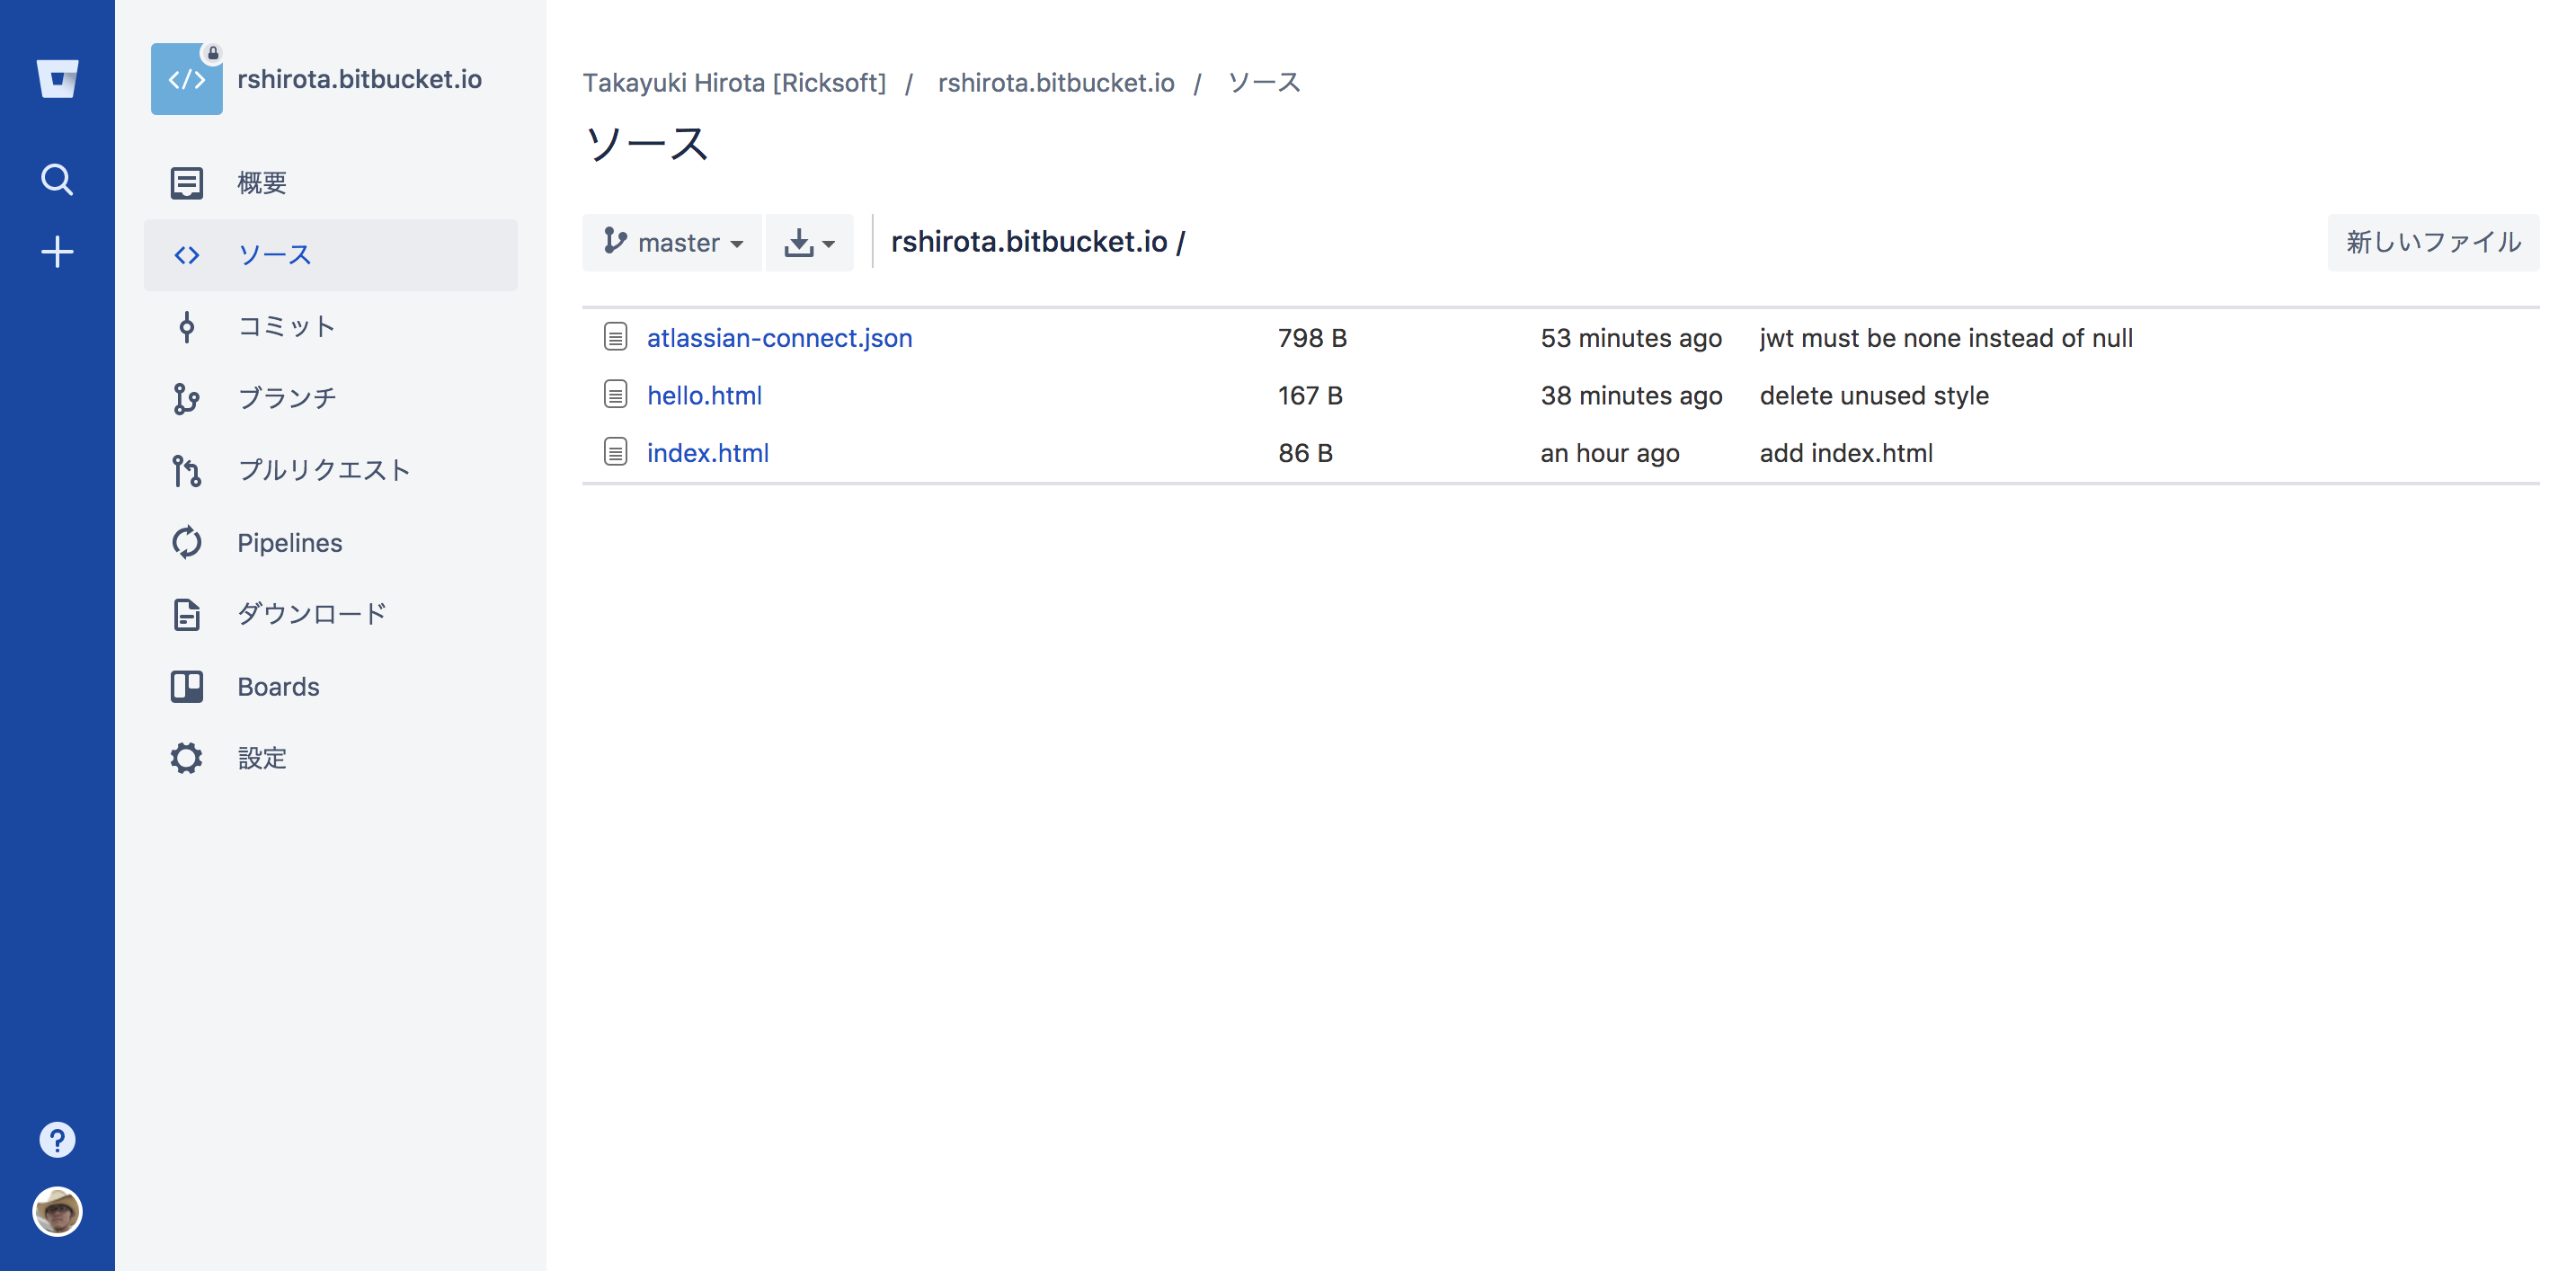
Task: Click the '167 B' file size
Action: 1311,395
